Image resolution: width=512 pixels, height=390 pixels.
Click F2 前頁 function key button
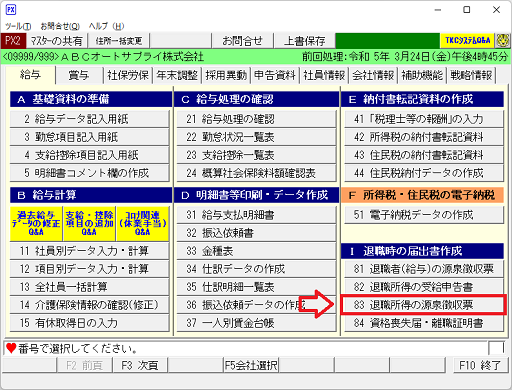point(84,366)
